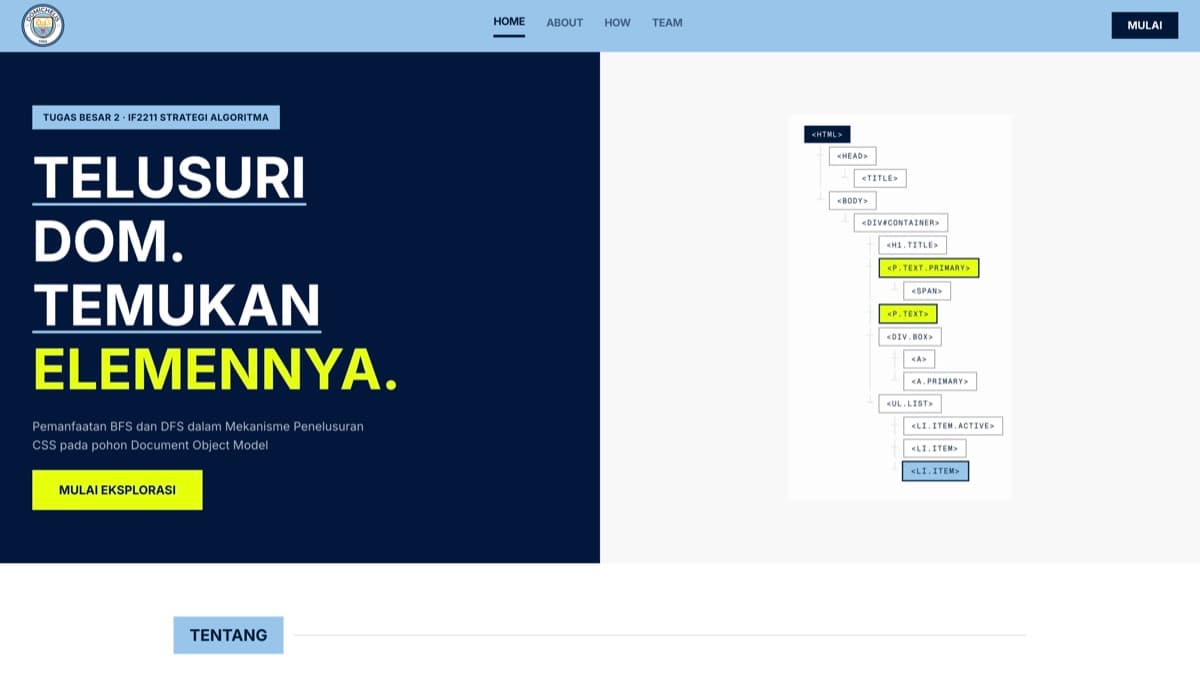Open the HOME navigation tab

tap(509, 22)
